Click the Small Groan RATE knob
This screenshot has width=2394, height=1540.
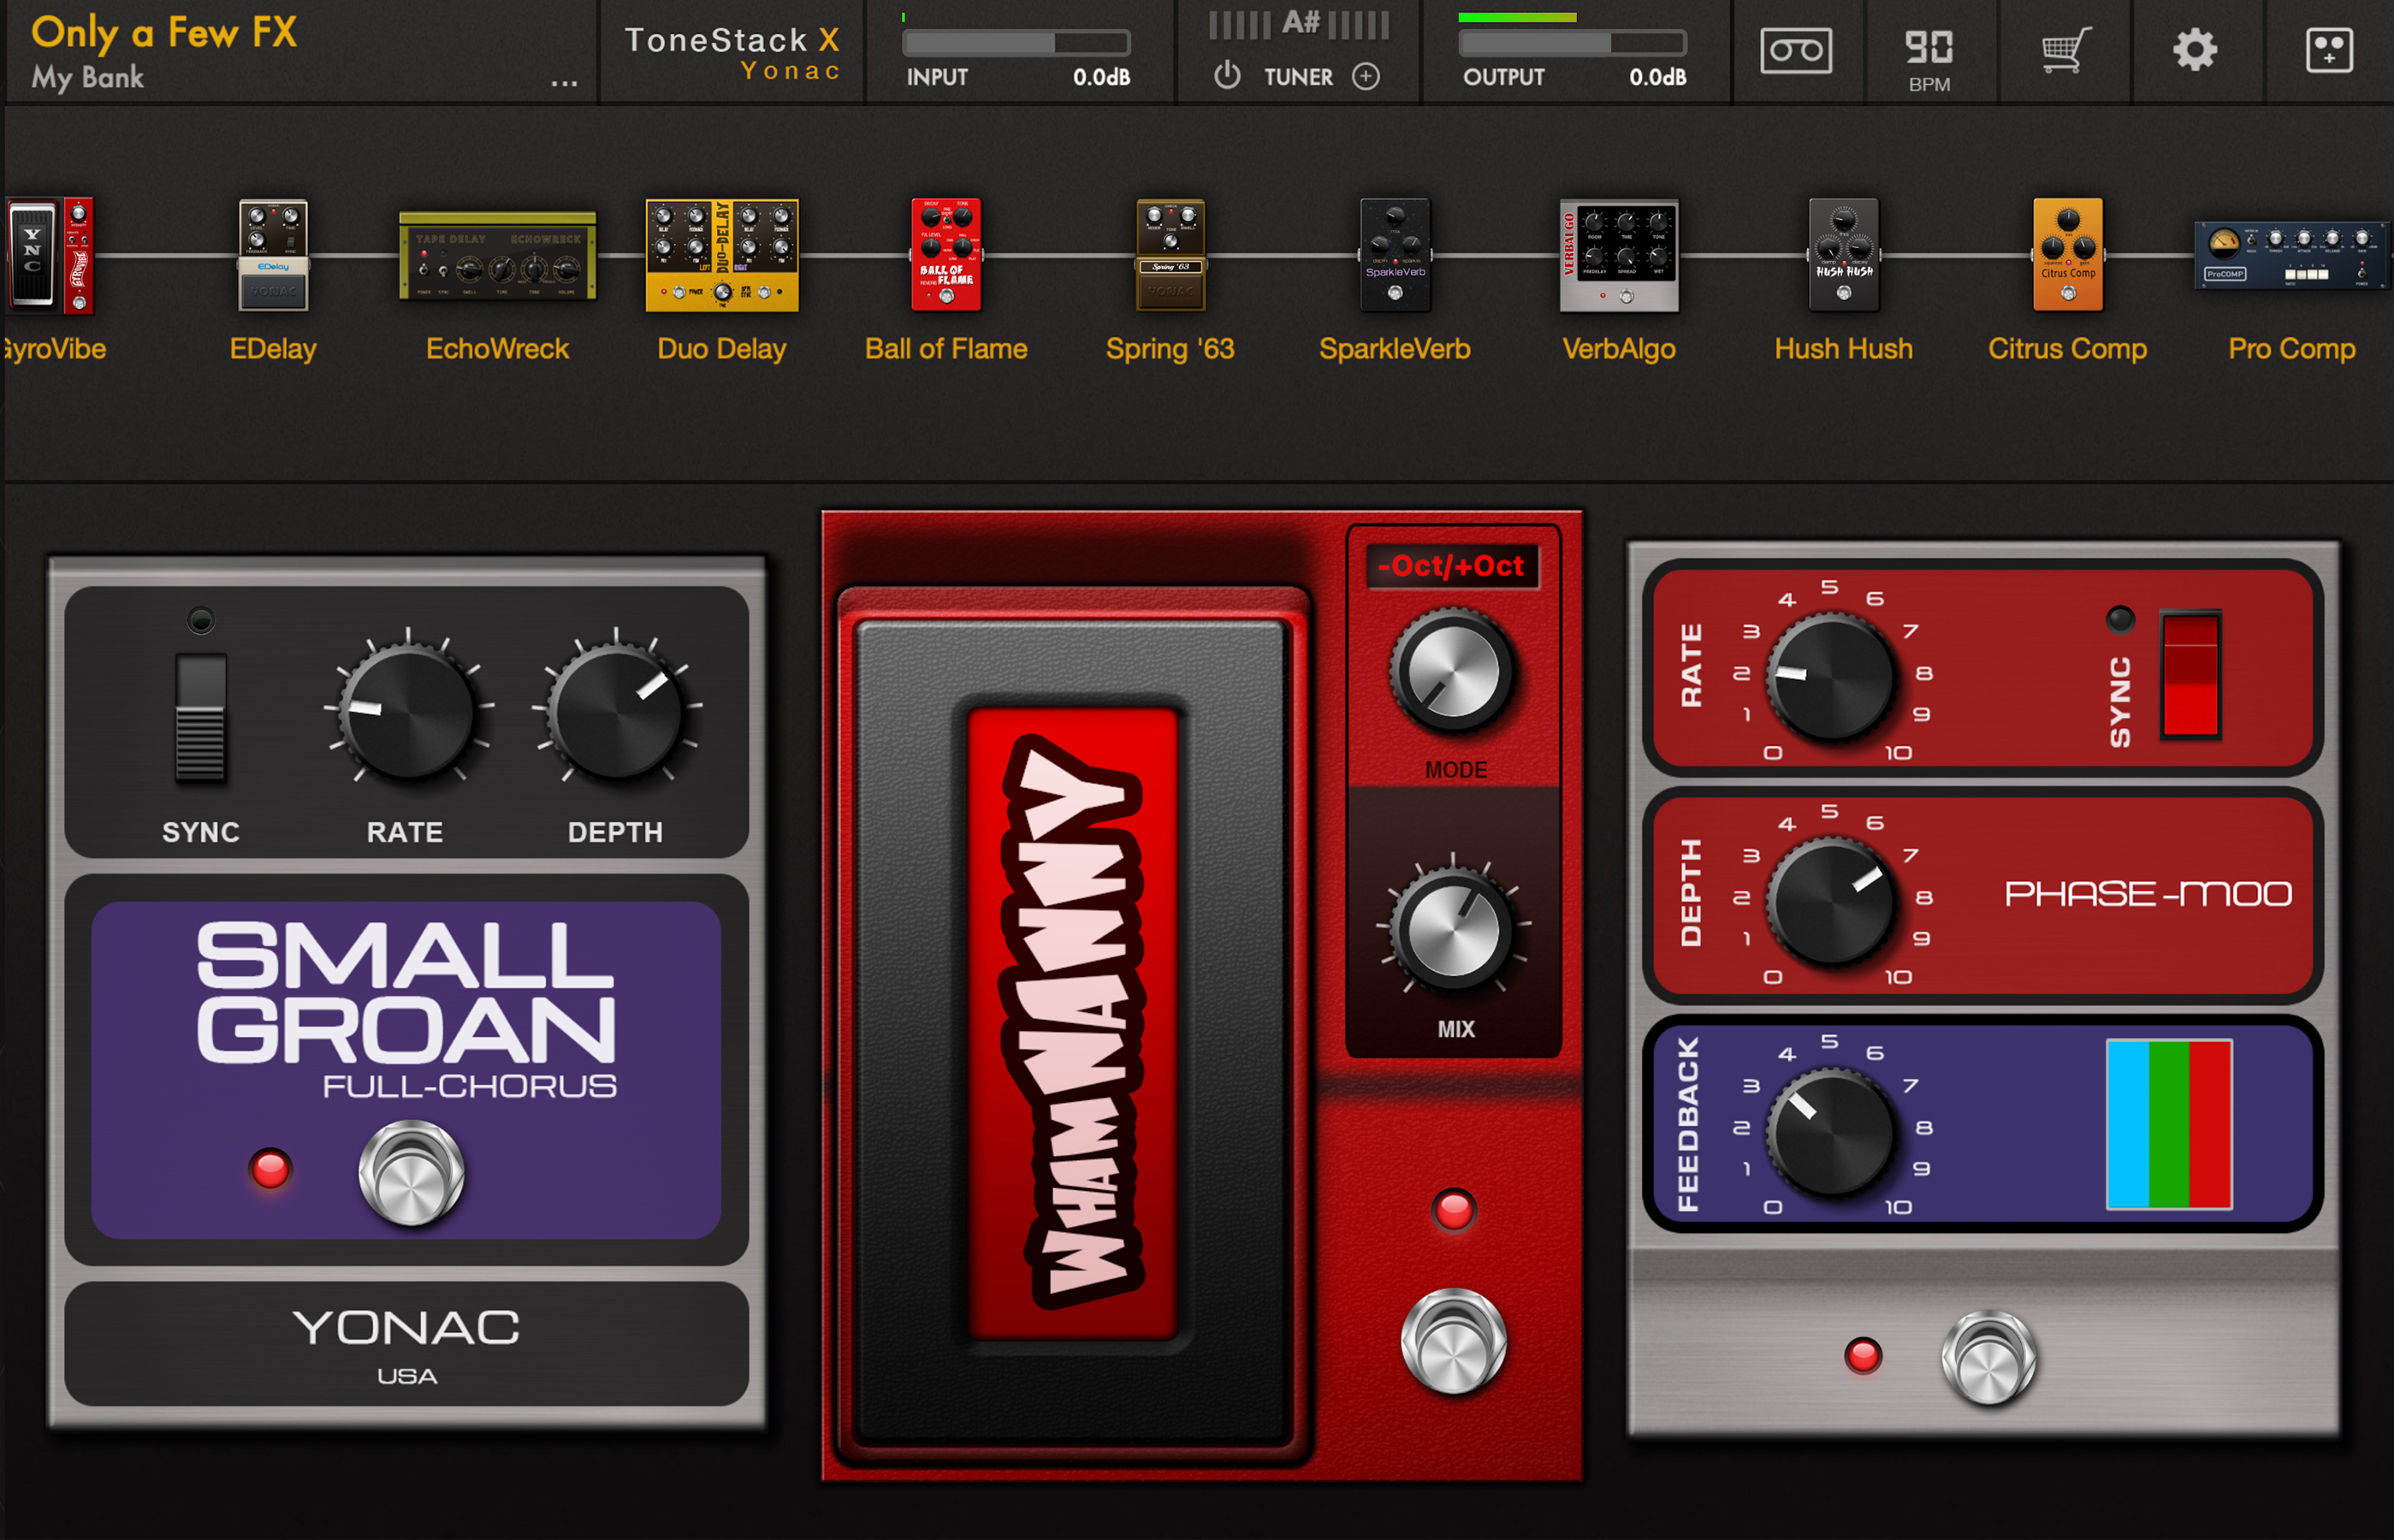coord(407,713)
